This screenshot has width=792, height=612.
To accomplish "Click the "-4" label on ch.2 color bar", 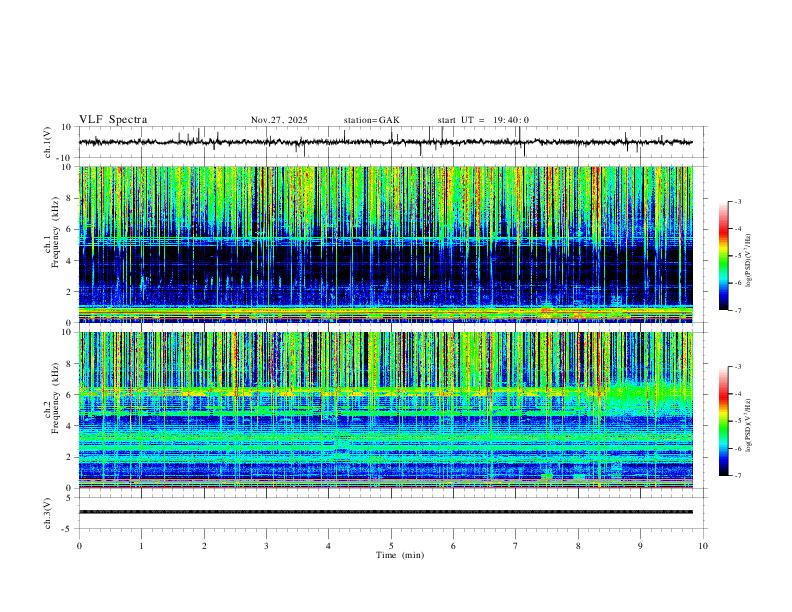I will pos(738,394).
